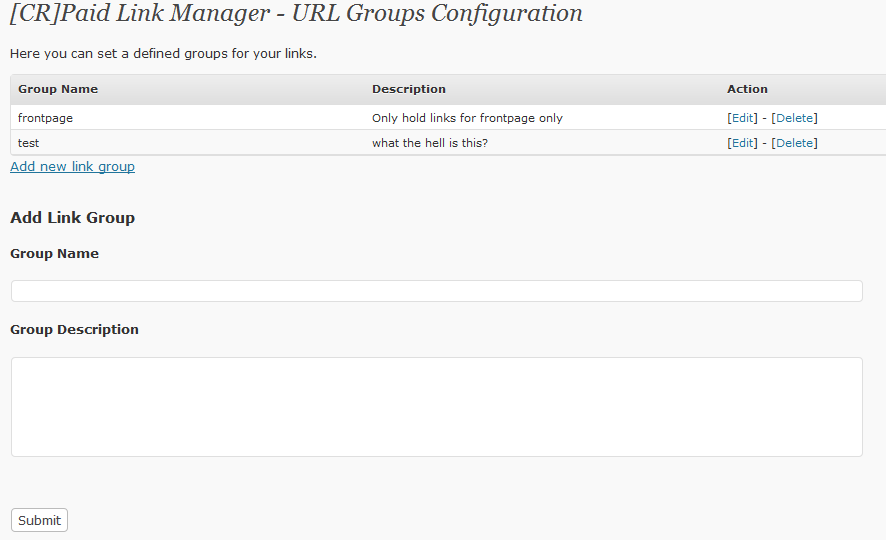Click inside the Group Description textarea

tap(436, 407)
